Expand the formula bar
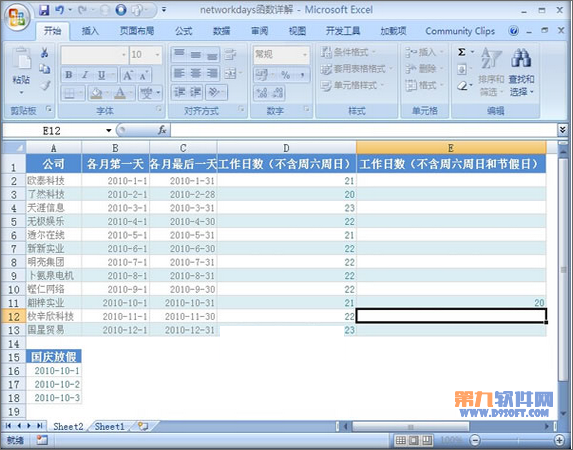 coord(563,130)
